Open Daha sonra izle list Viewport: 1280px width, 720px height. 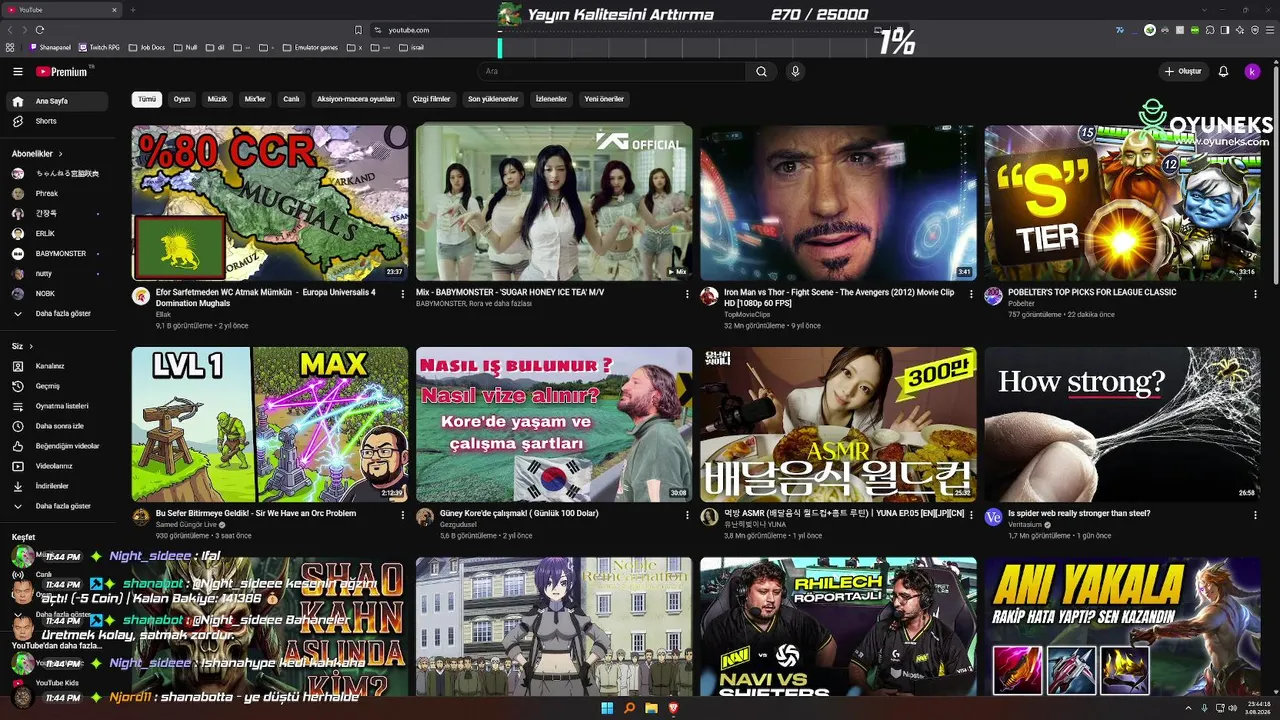click(x=58, y=426)
